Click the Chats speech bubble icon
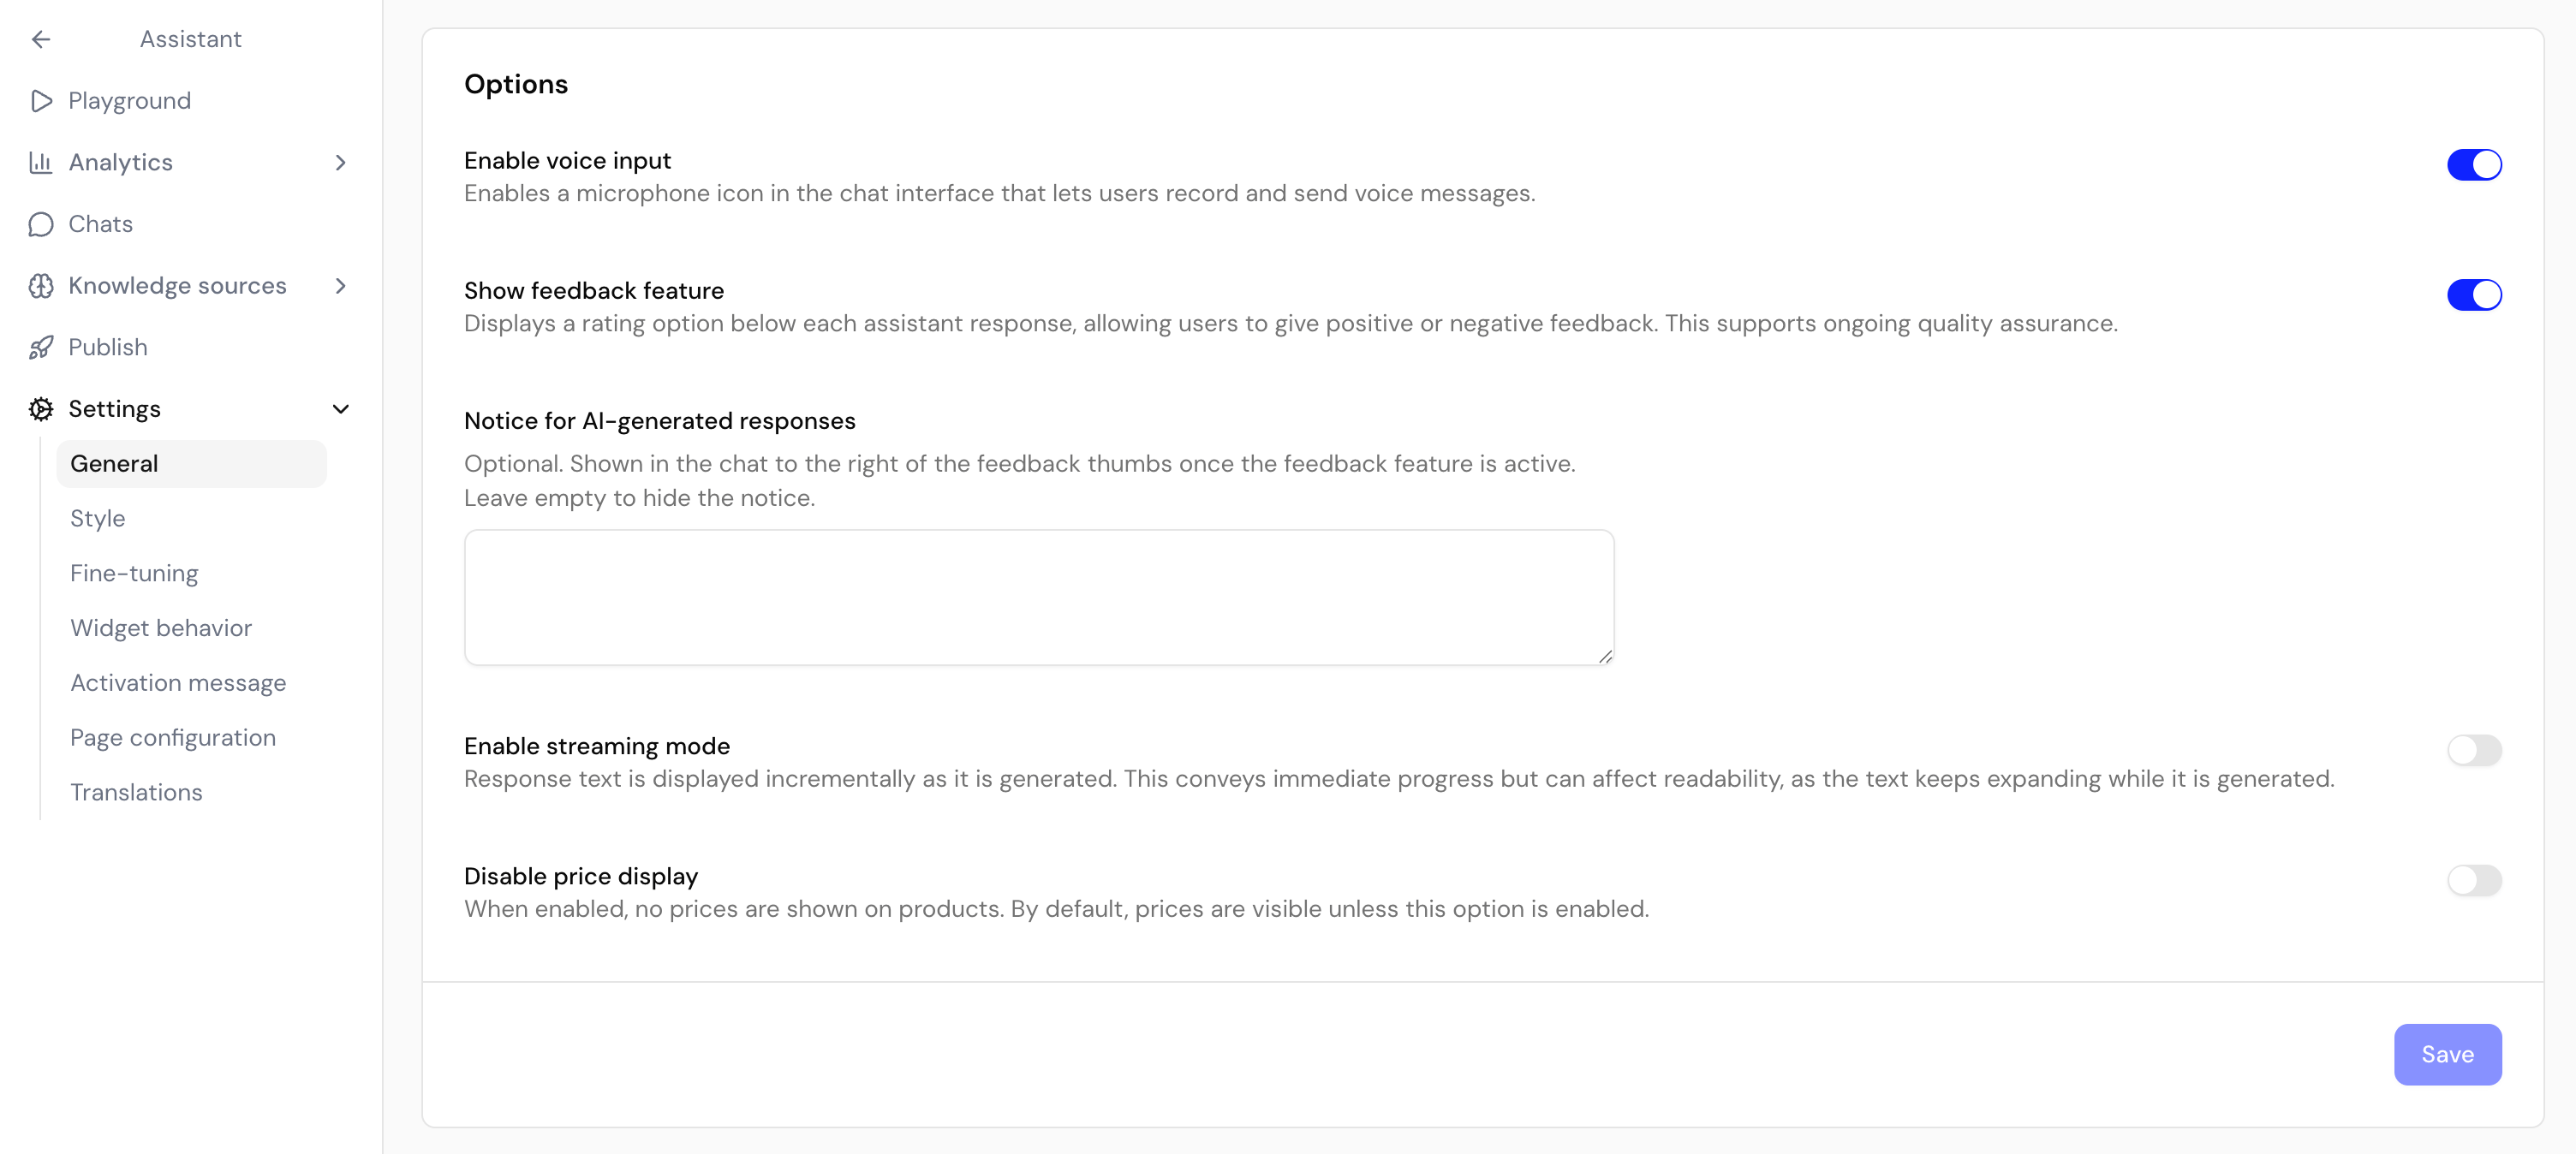2576x1154 pixels. (41, 224)
